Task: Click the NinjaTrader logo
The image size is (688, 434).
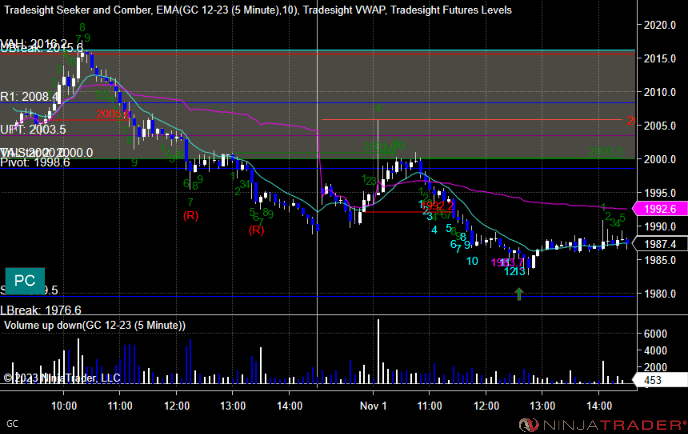Action: [x=603, y=424]
